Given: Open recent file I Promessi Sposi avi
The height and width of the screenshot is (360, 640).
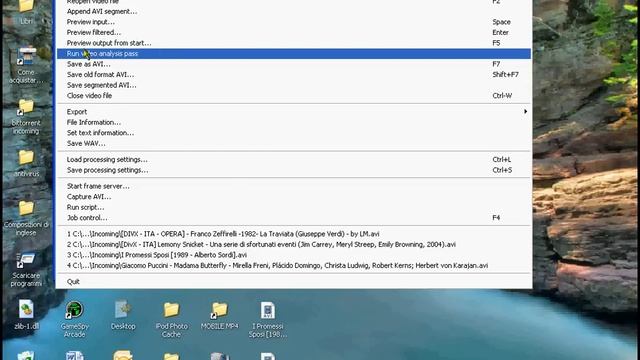Looking at the screenshot, I should 294,255.
